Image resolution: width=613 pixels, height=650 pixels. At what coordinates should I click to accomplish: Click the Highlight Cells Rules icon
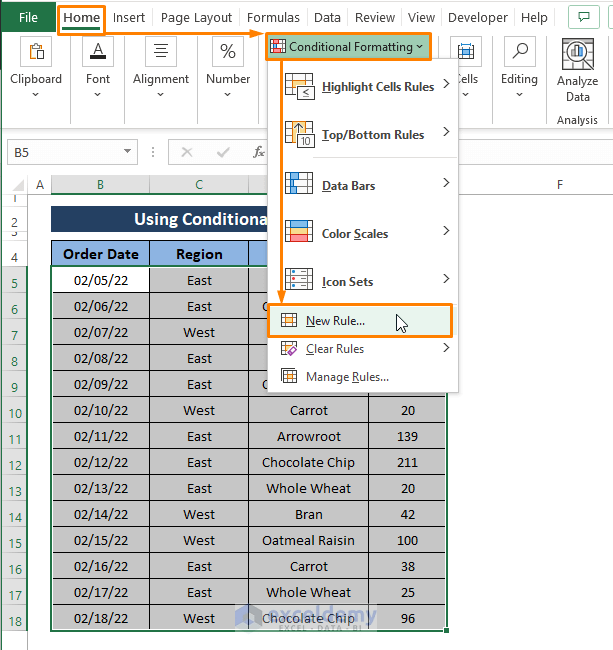(x=300, y=86)
